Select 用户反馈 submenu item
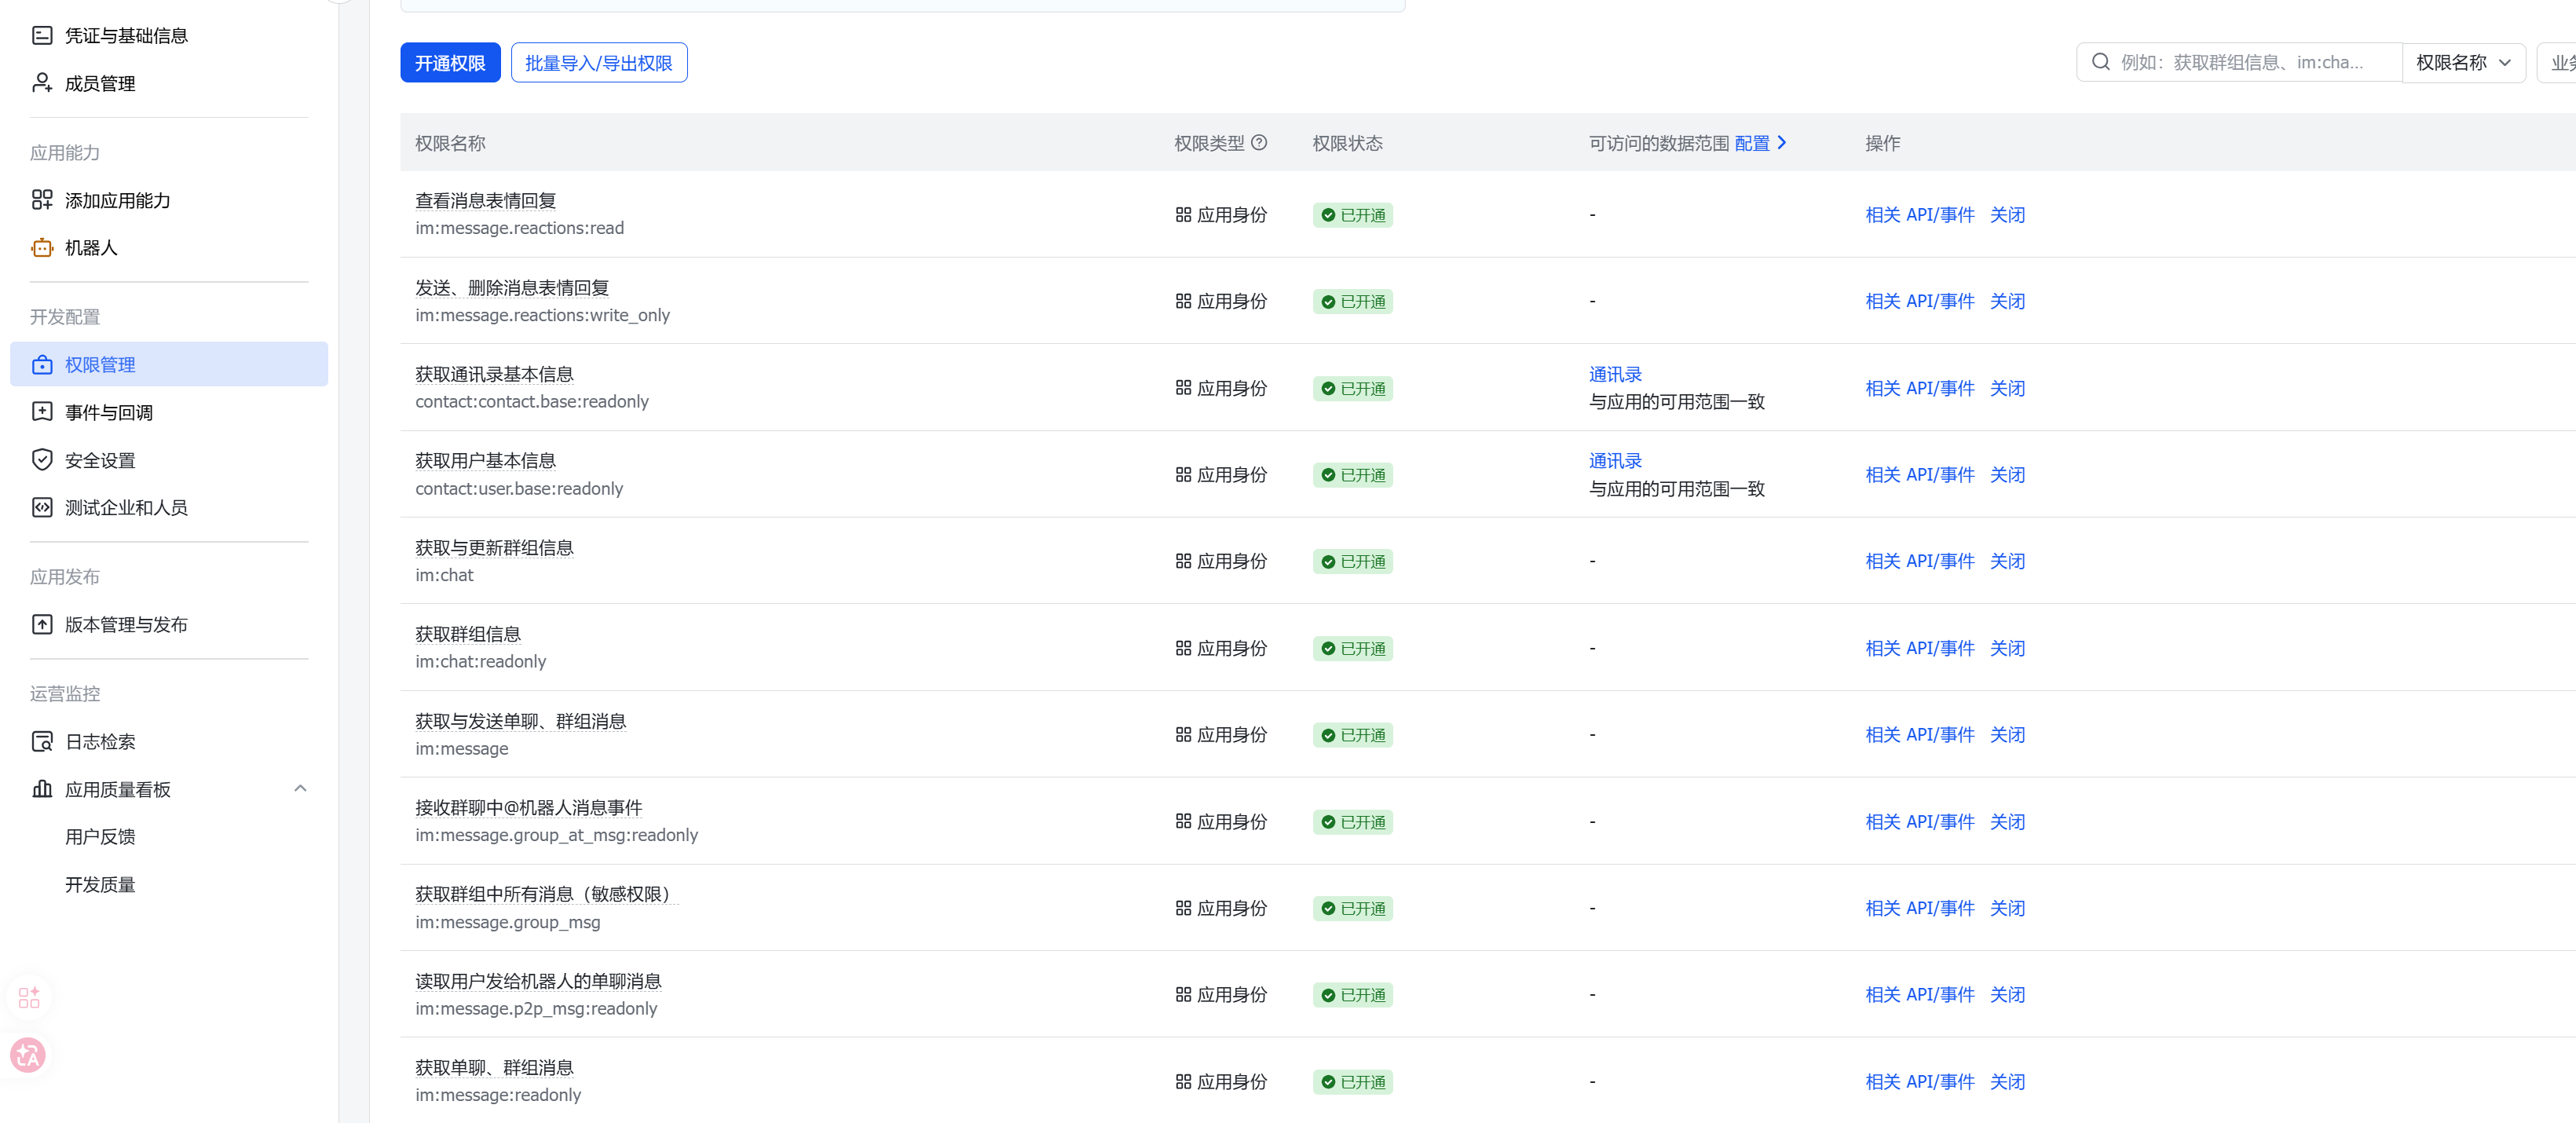2576x1123 pixels. 99,837
